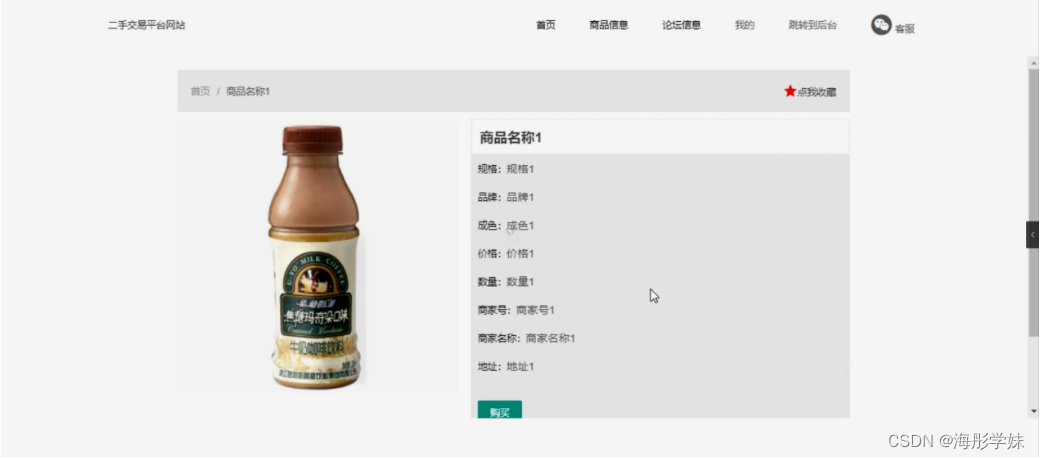
Task: Select 跳转到后台 to open admin backend
Action: tap(812, 25)
